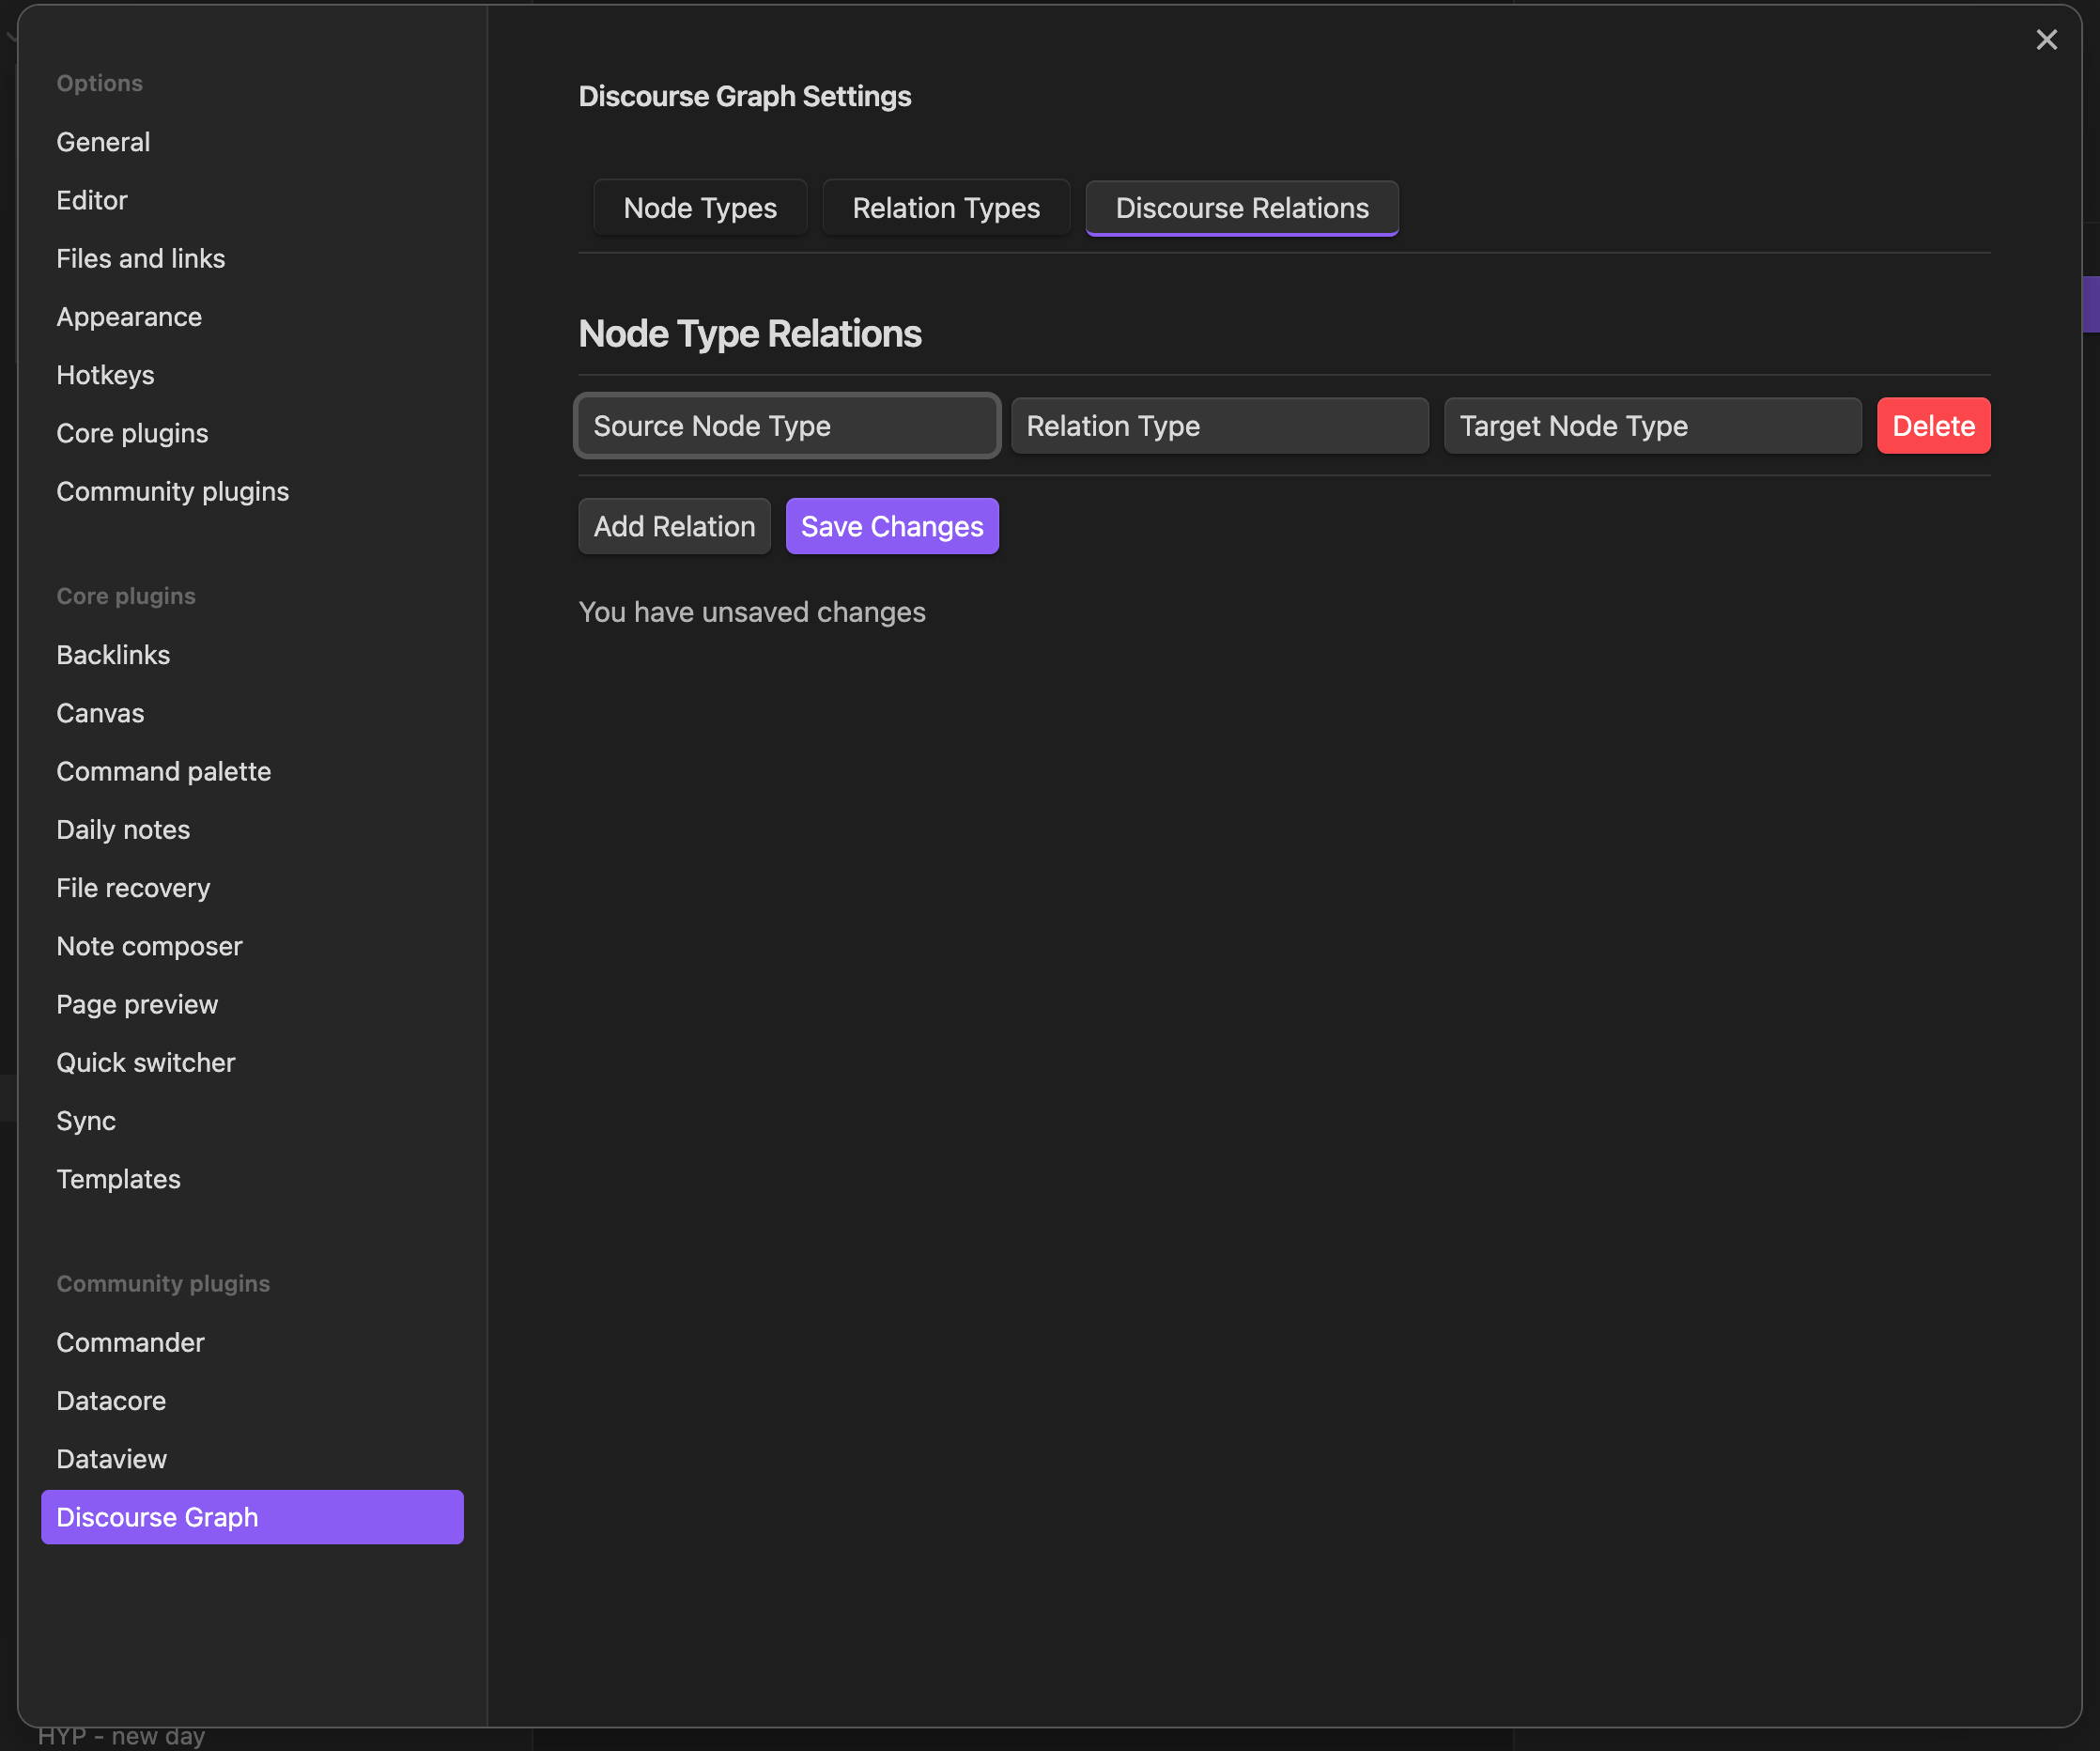2100x1751 pixels.
Task: Delete the node type relation row
Action: point(1932,426)
